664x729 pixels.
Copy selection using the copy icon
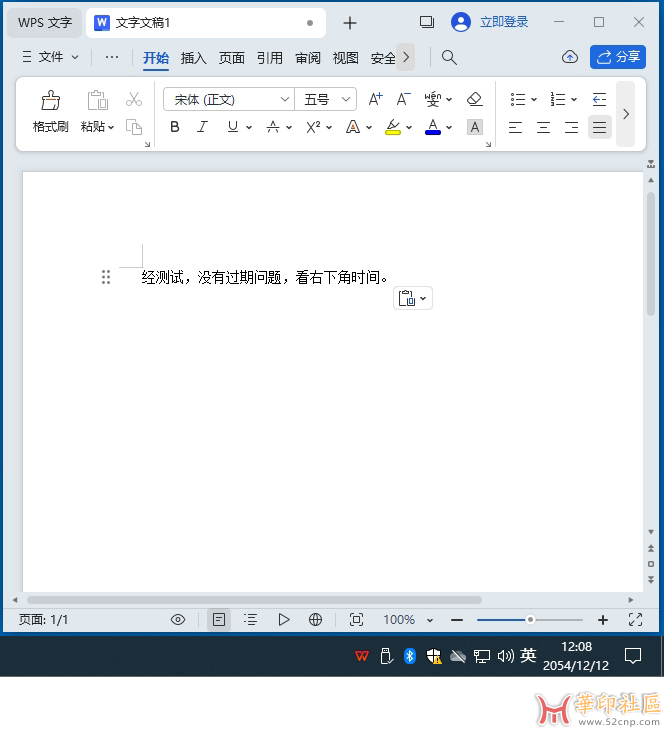[134, 127]
